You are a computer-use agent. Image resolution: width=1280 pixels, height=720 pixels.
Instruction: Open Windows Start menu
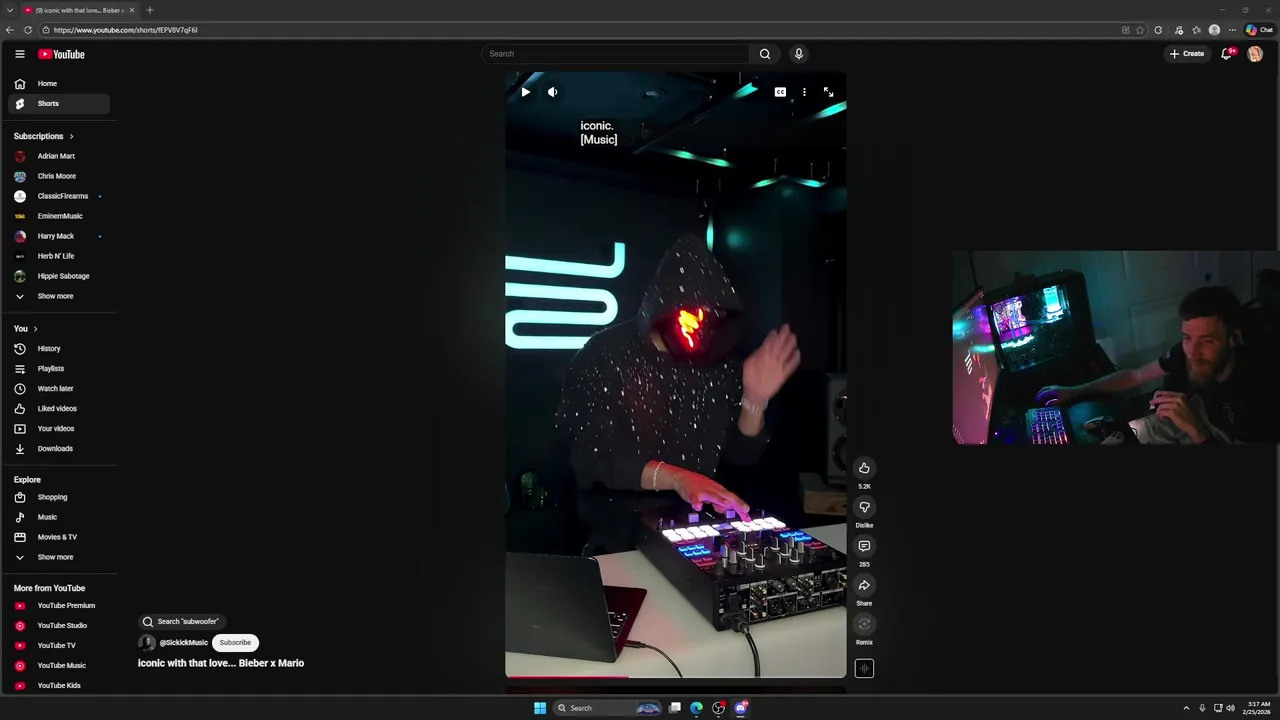pyautogui.click(x=540, y=708)
